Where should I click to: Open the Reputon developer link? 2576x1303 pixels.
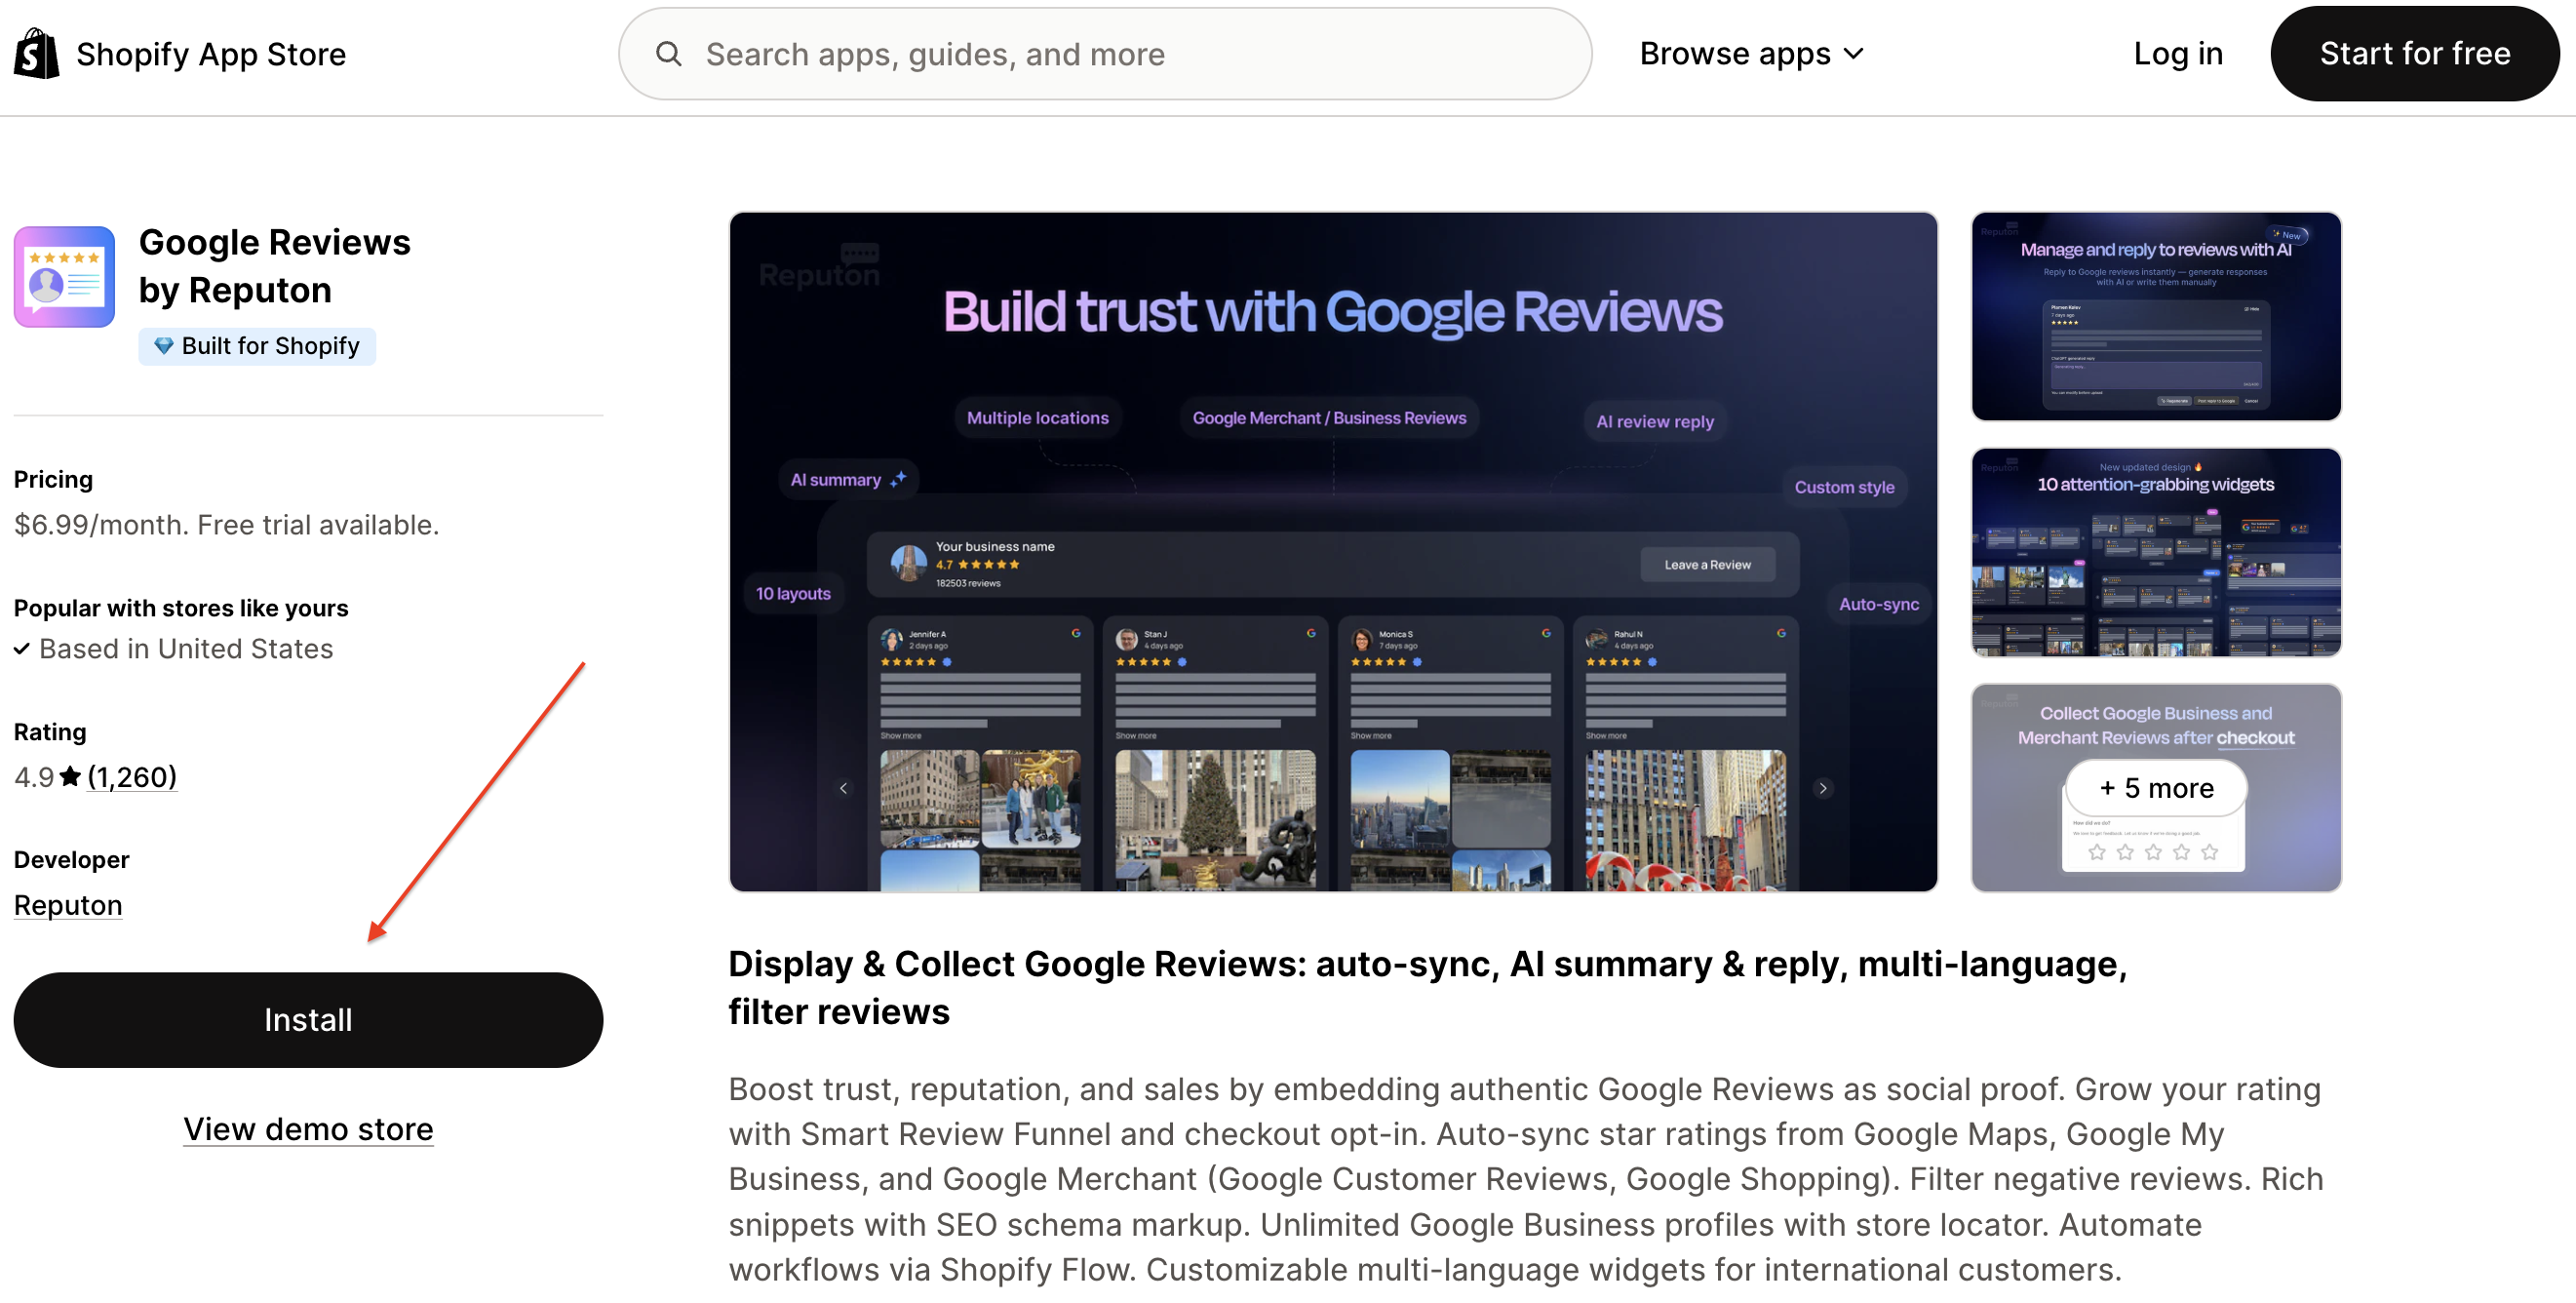[x=68, y=904]
